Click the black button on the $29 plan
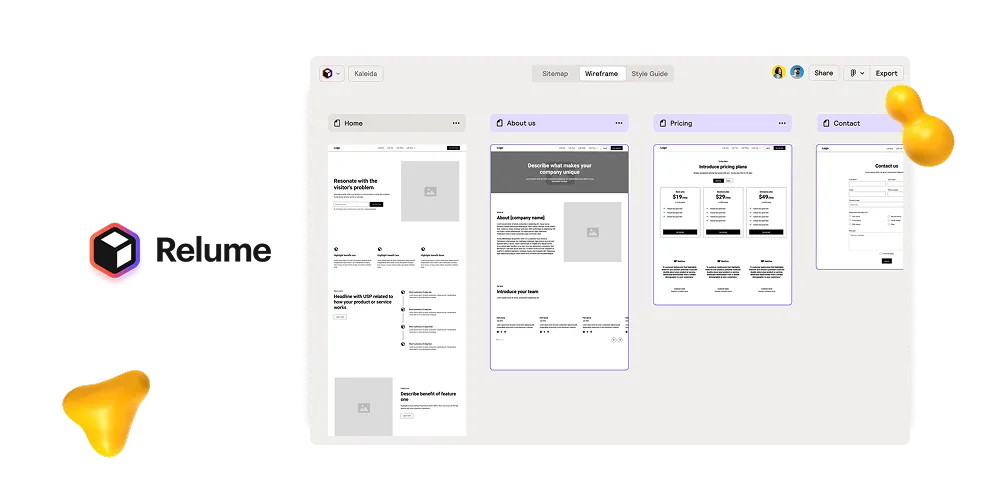Image resolution: width=1000 pixels, height=500 pixels. (723, 232)
